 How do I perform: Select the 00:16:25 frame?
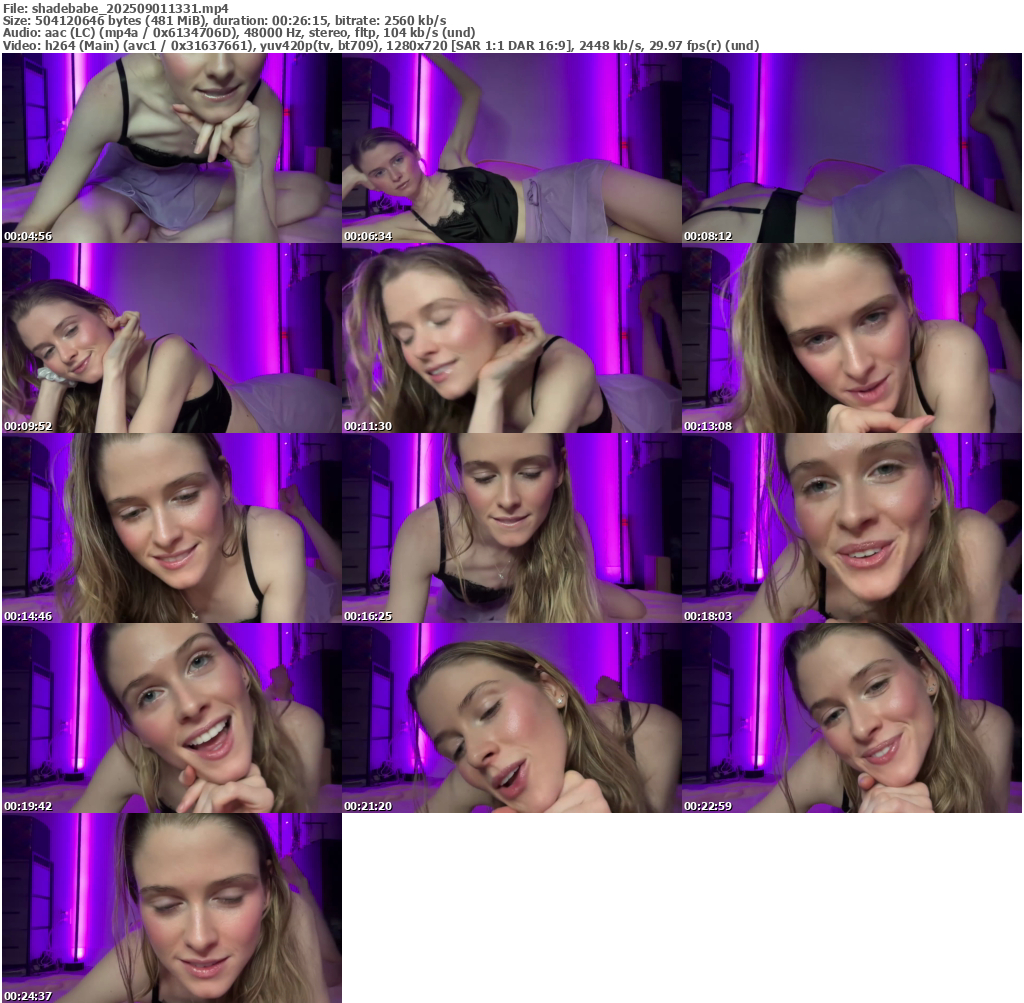pos(511,528)
